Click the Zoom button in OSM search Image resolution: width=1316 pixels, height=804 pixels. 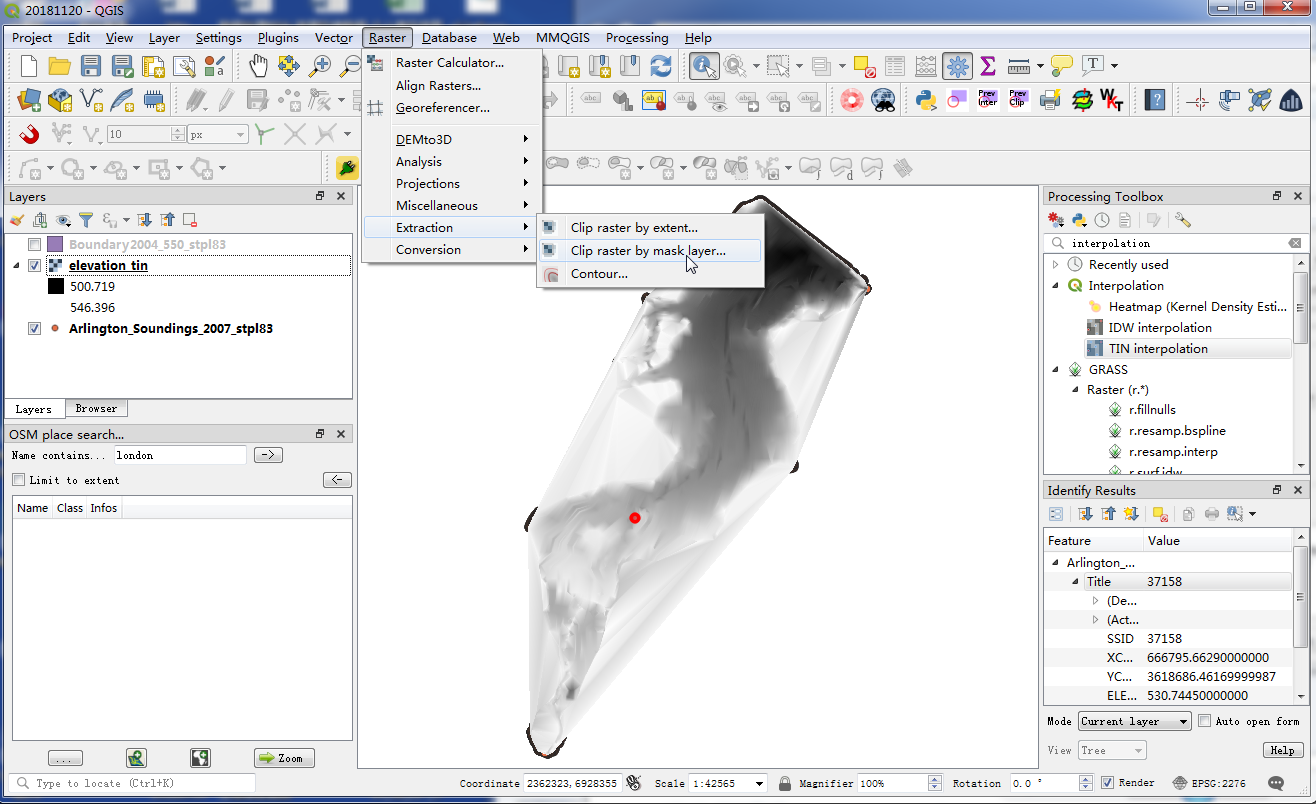(284, 758)
